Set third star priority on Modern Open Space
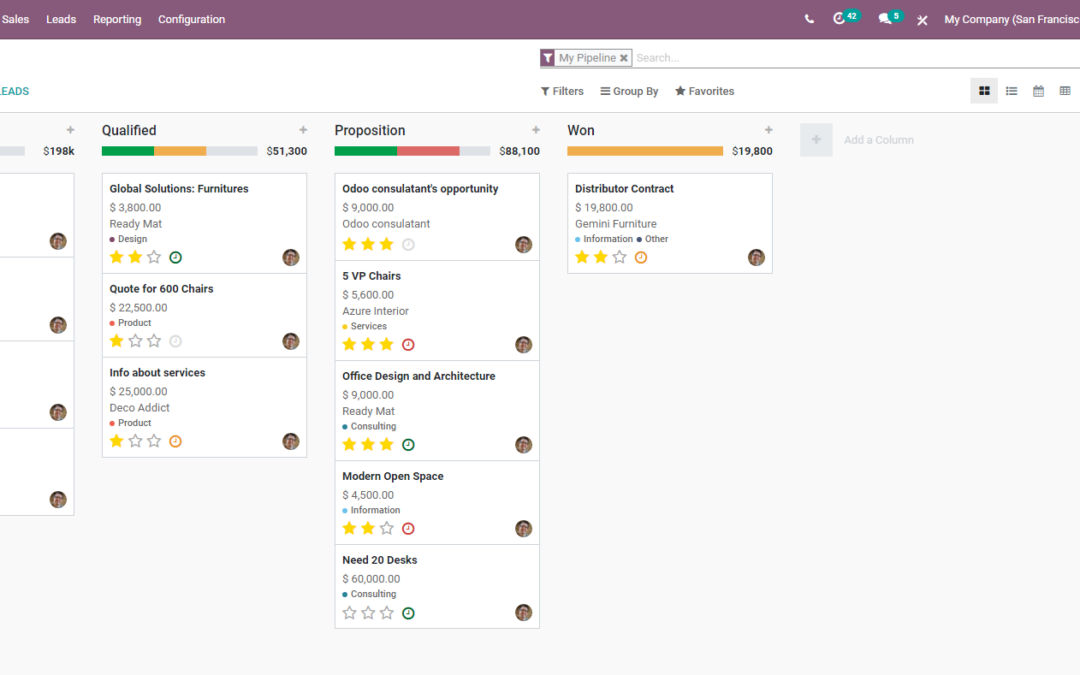This screenshot has width=1080, height=675. (387, 528)
